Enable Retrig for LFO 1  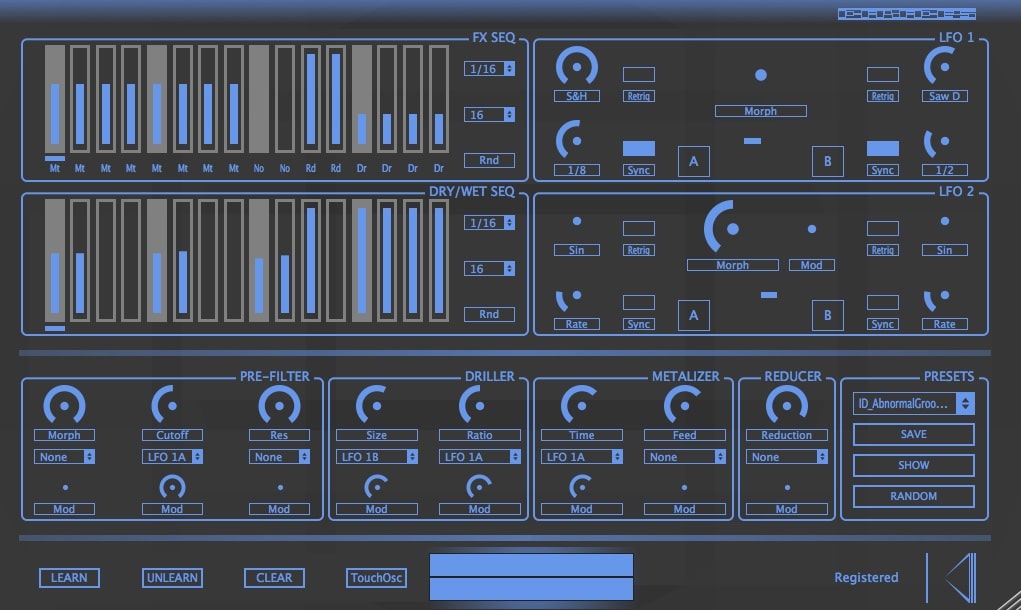point(638,73)
